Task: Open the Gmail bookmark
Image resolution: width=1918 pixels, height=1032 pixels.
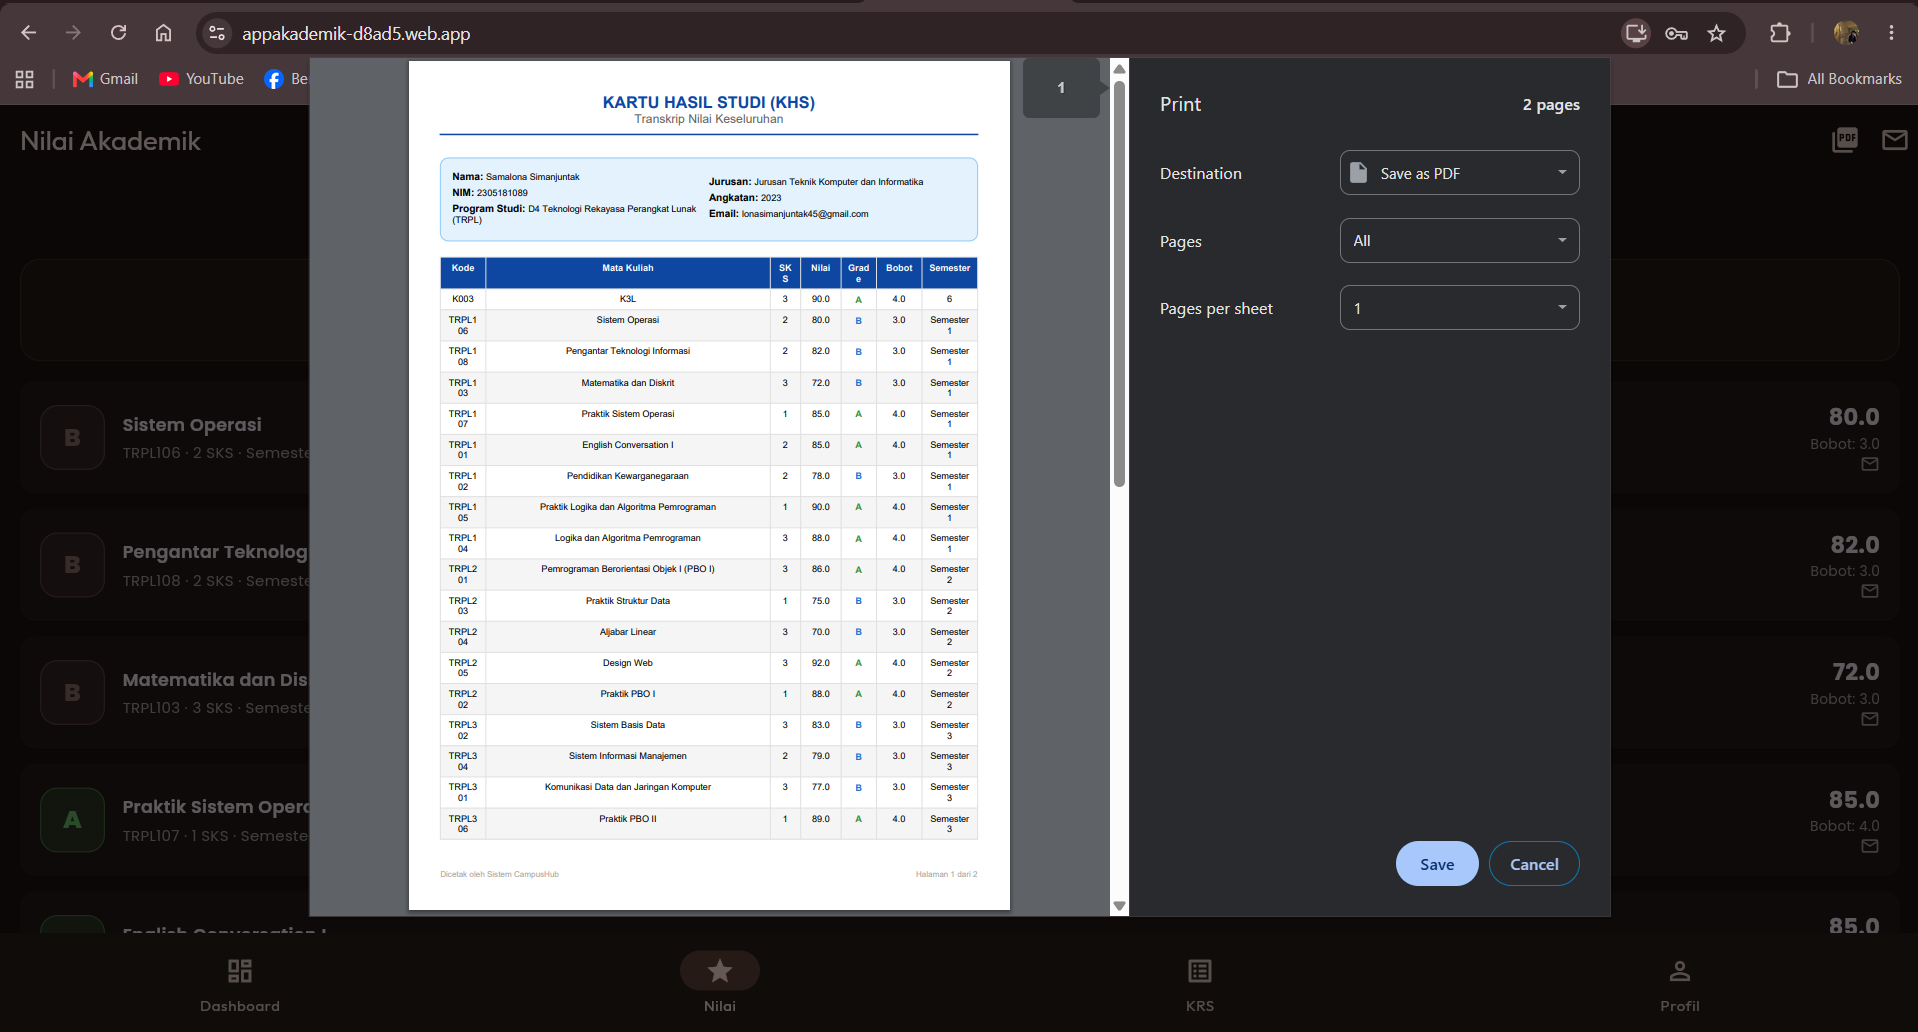Action: (105, 79)
